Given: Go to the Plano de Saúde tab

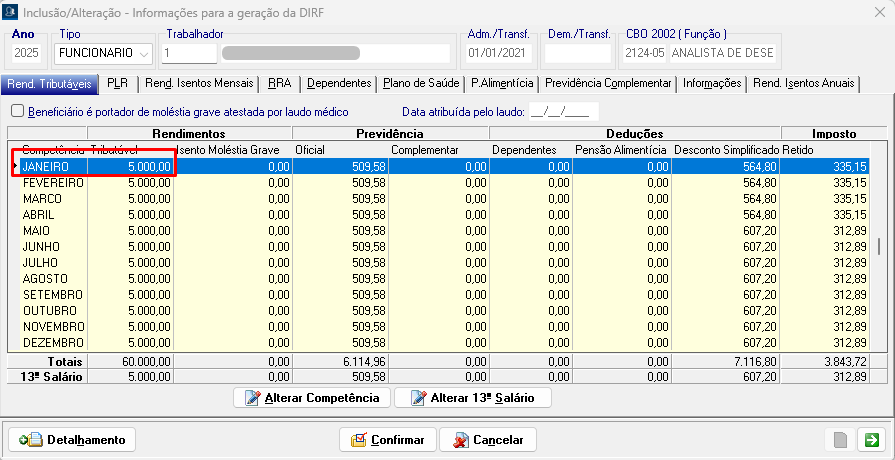Looking at the screenshot, I should [421, 84].
